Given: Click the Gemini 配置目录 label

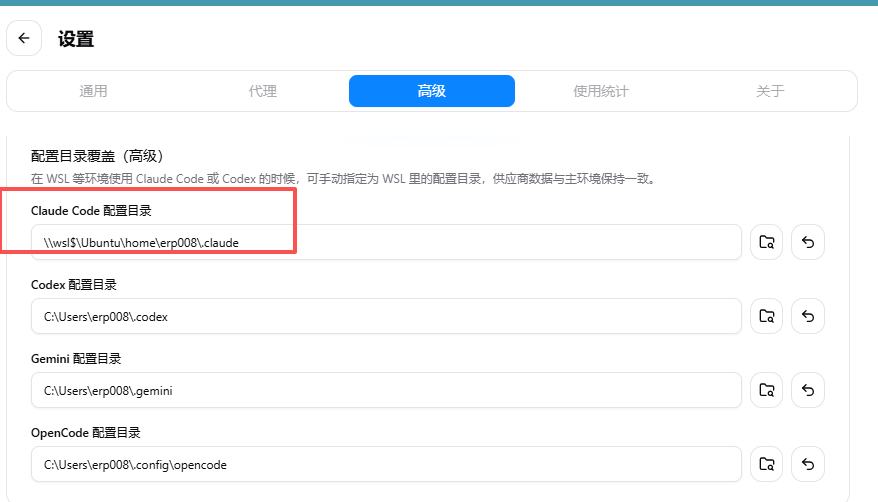Looking at the screenshot, I should click(x=76, y=359).
